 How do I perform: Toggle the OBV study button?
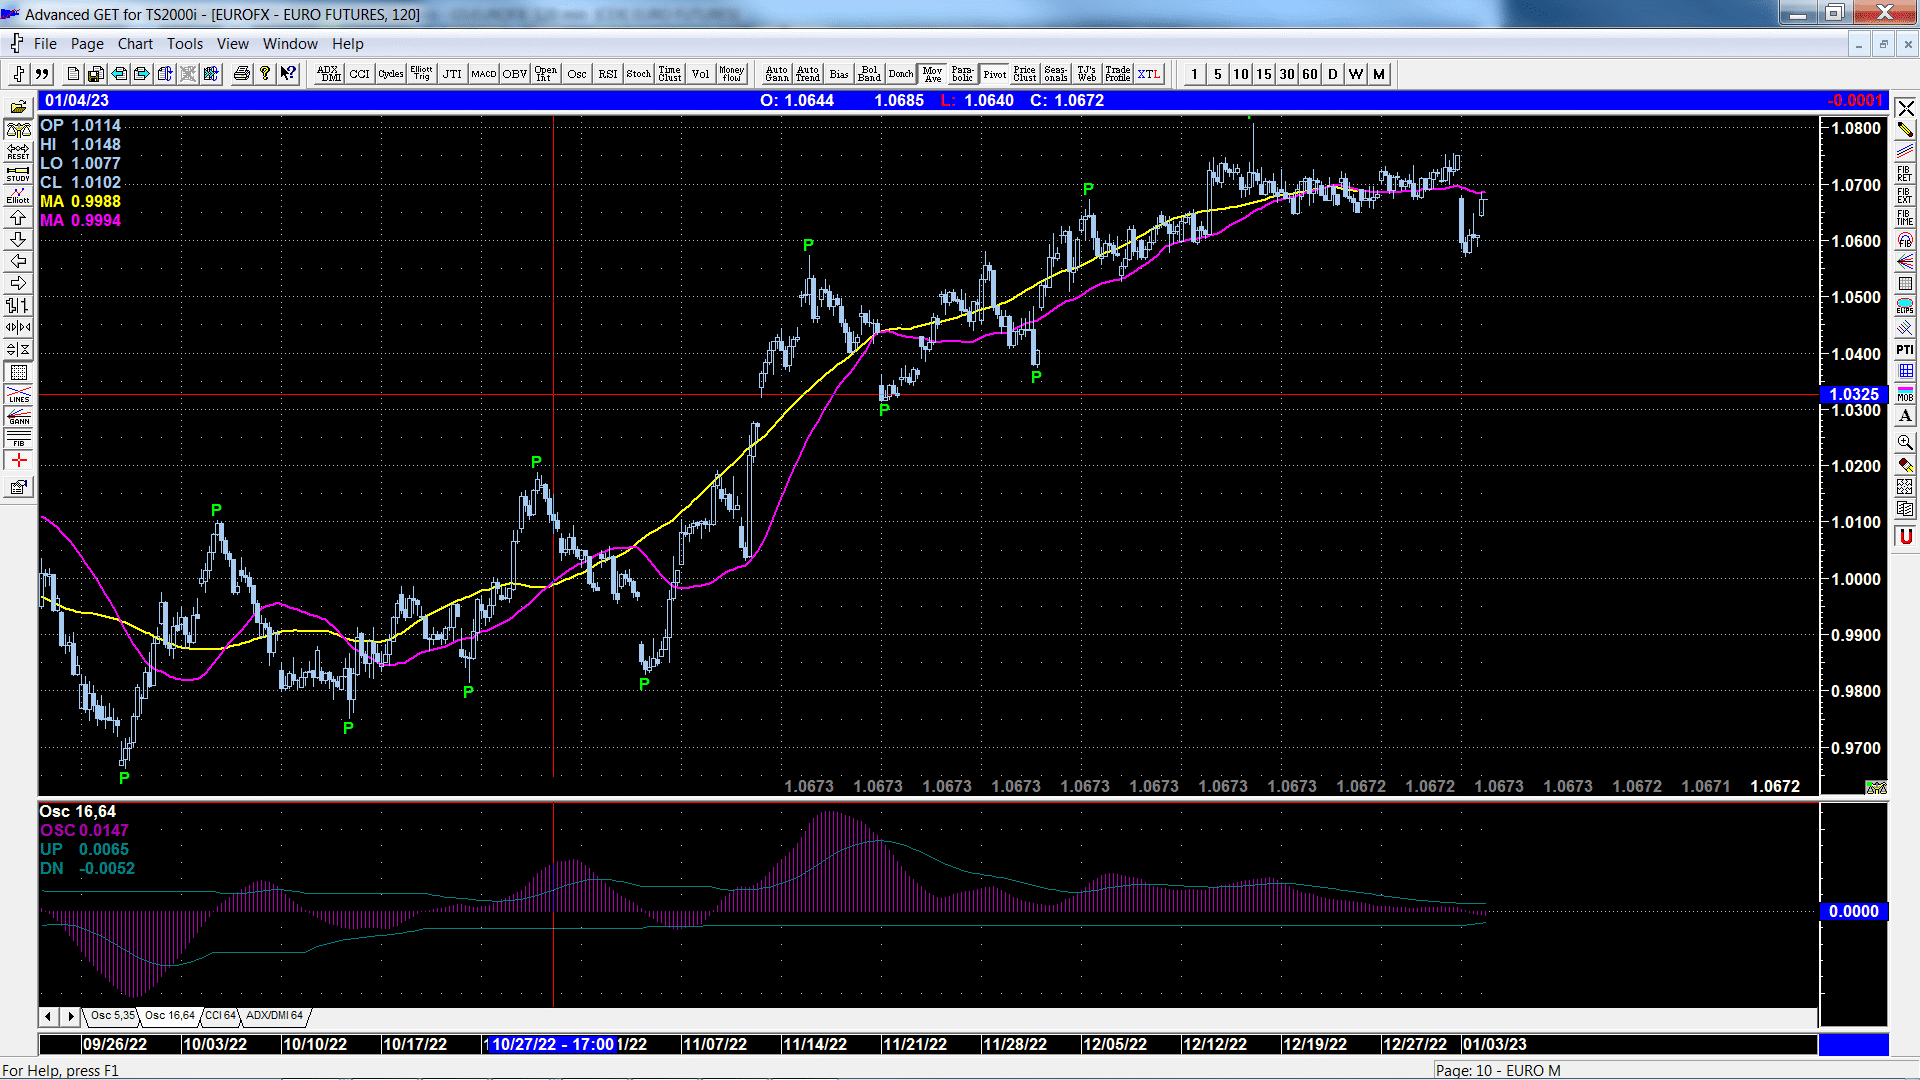pyautogui.click(x=515, y=74)
